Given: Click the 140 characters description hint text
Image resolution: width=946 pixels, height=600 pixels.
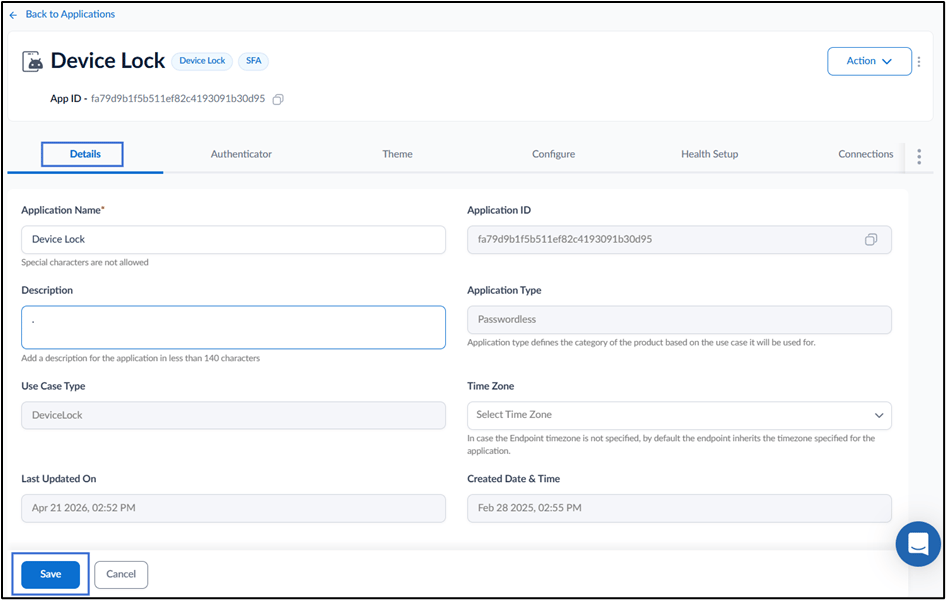Looking at the screenshot, I should click(141, 358).
